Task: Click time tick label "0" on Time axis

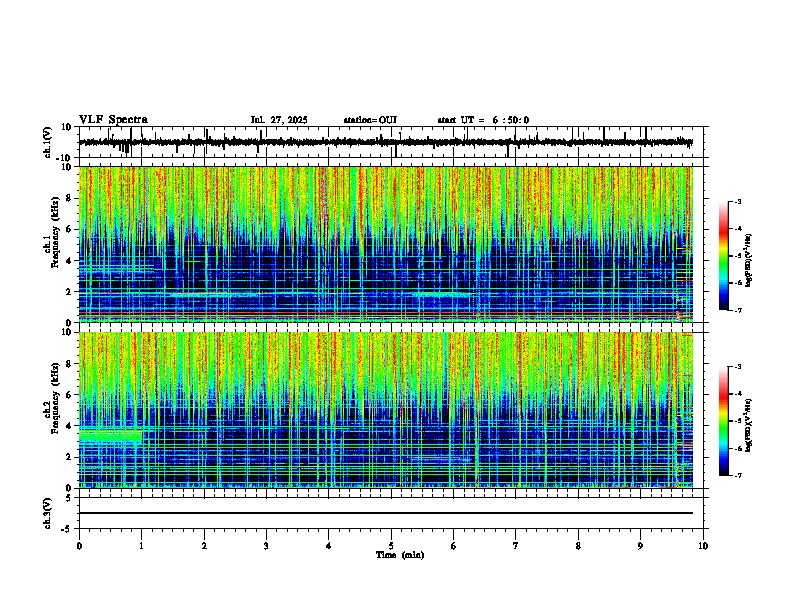Action: click(79, 546)
